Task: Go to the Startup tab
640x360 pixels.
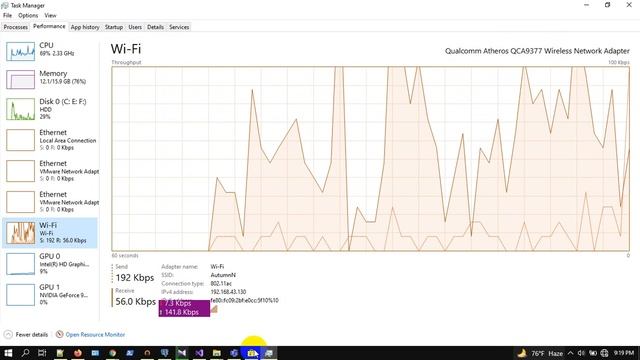Action: pyautogui.click(x=114, y=27)
